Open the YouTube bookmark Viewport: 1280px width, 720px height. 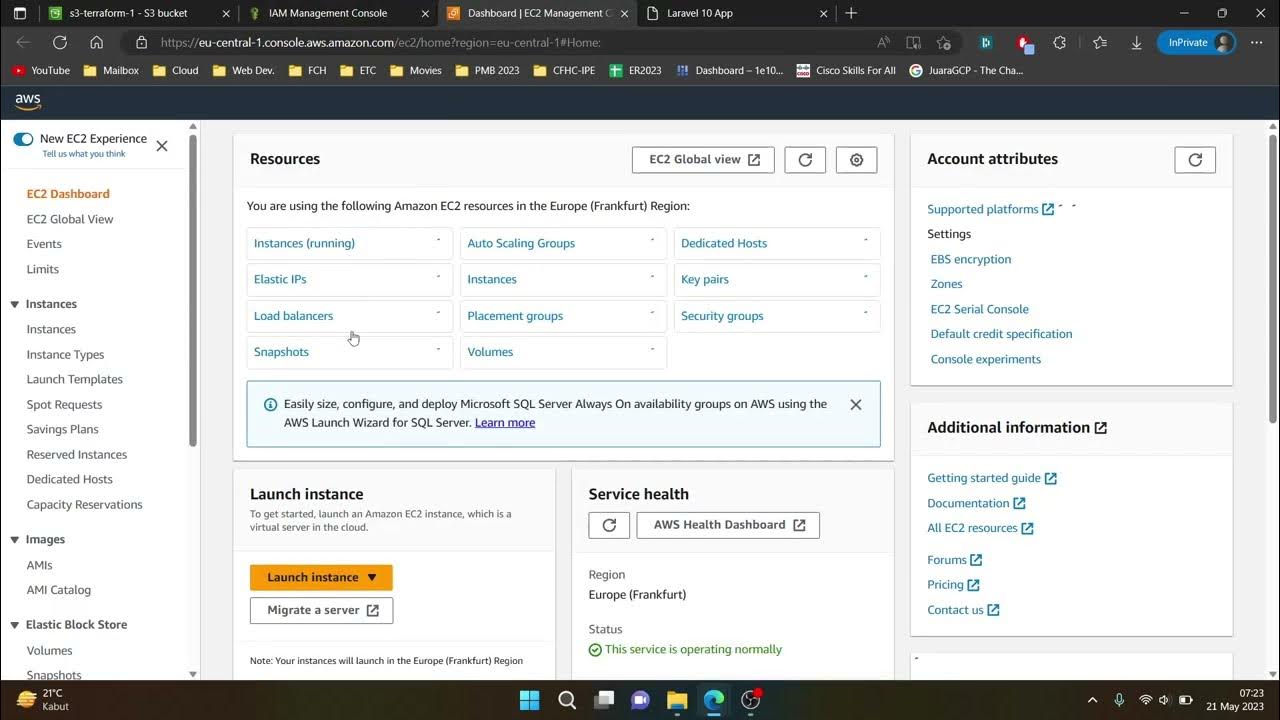click(41, 71)
